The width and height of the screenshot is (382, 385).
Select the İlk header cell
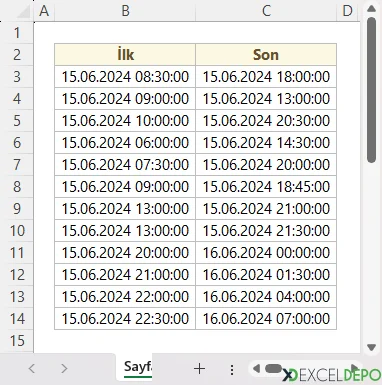point(125,54)
